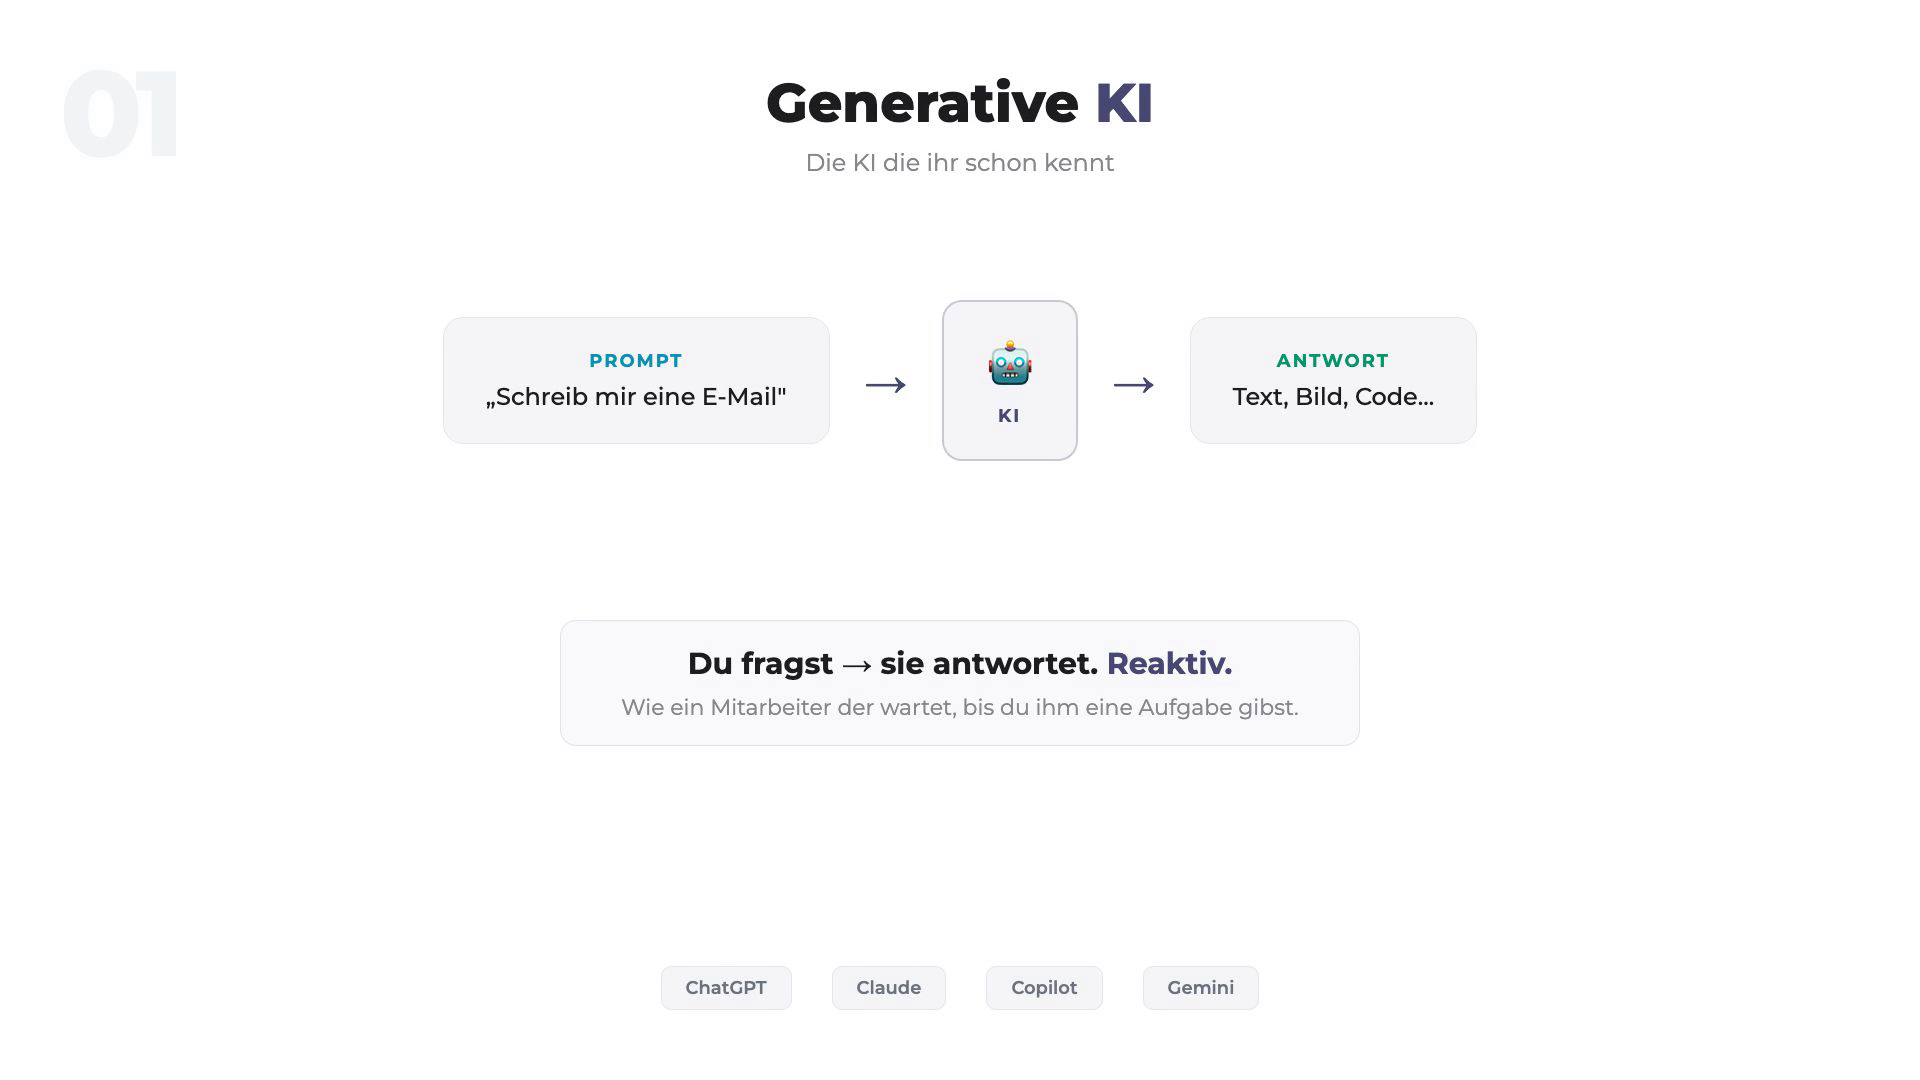Click the arrow pointing to the Antwort card
Viewport: 1920px width, 1080px height.
(1133, 385)
